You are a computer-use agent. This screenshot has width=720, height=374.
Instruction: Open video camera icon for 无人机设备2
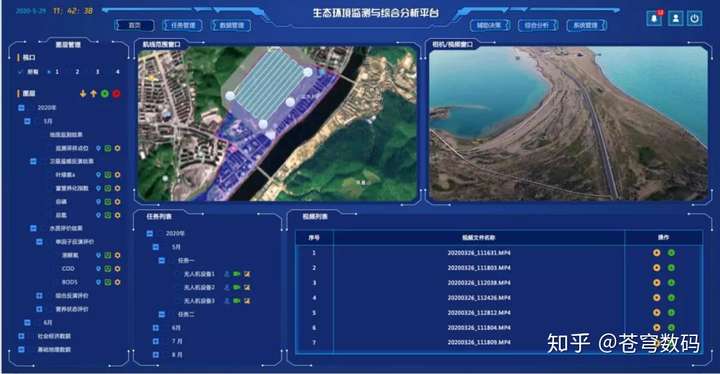click(x=236, y=287)
